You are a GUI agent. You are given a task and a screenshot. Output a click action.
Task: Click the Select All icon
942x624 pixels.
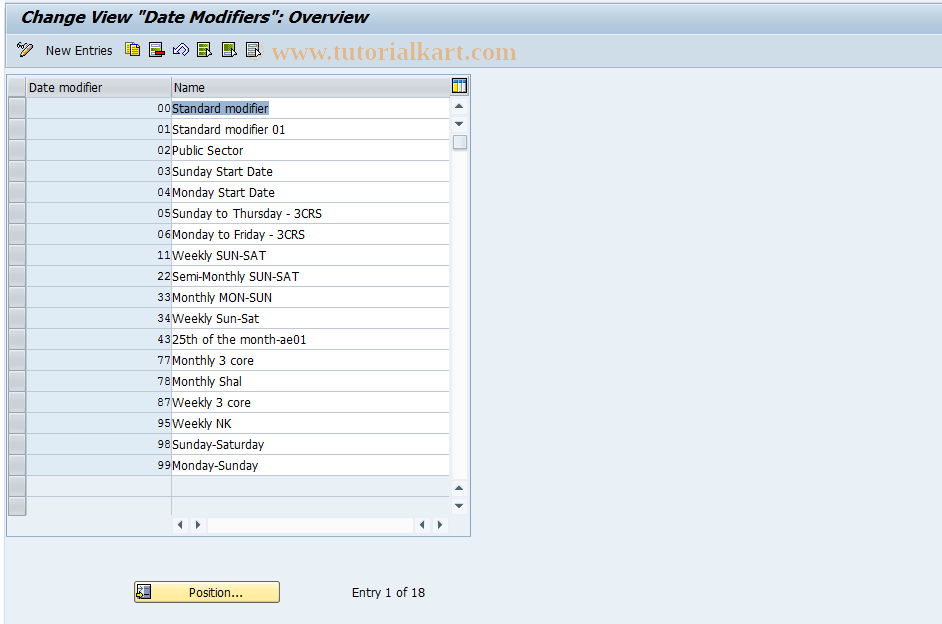[204, 50]
